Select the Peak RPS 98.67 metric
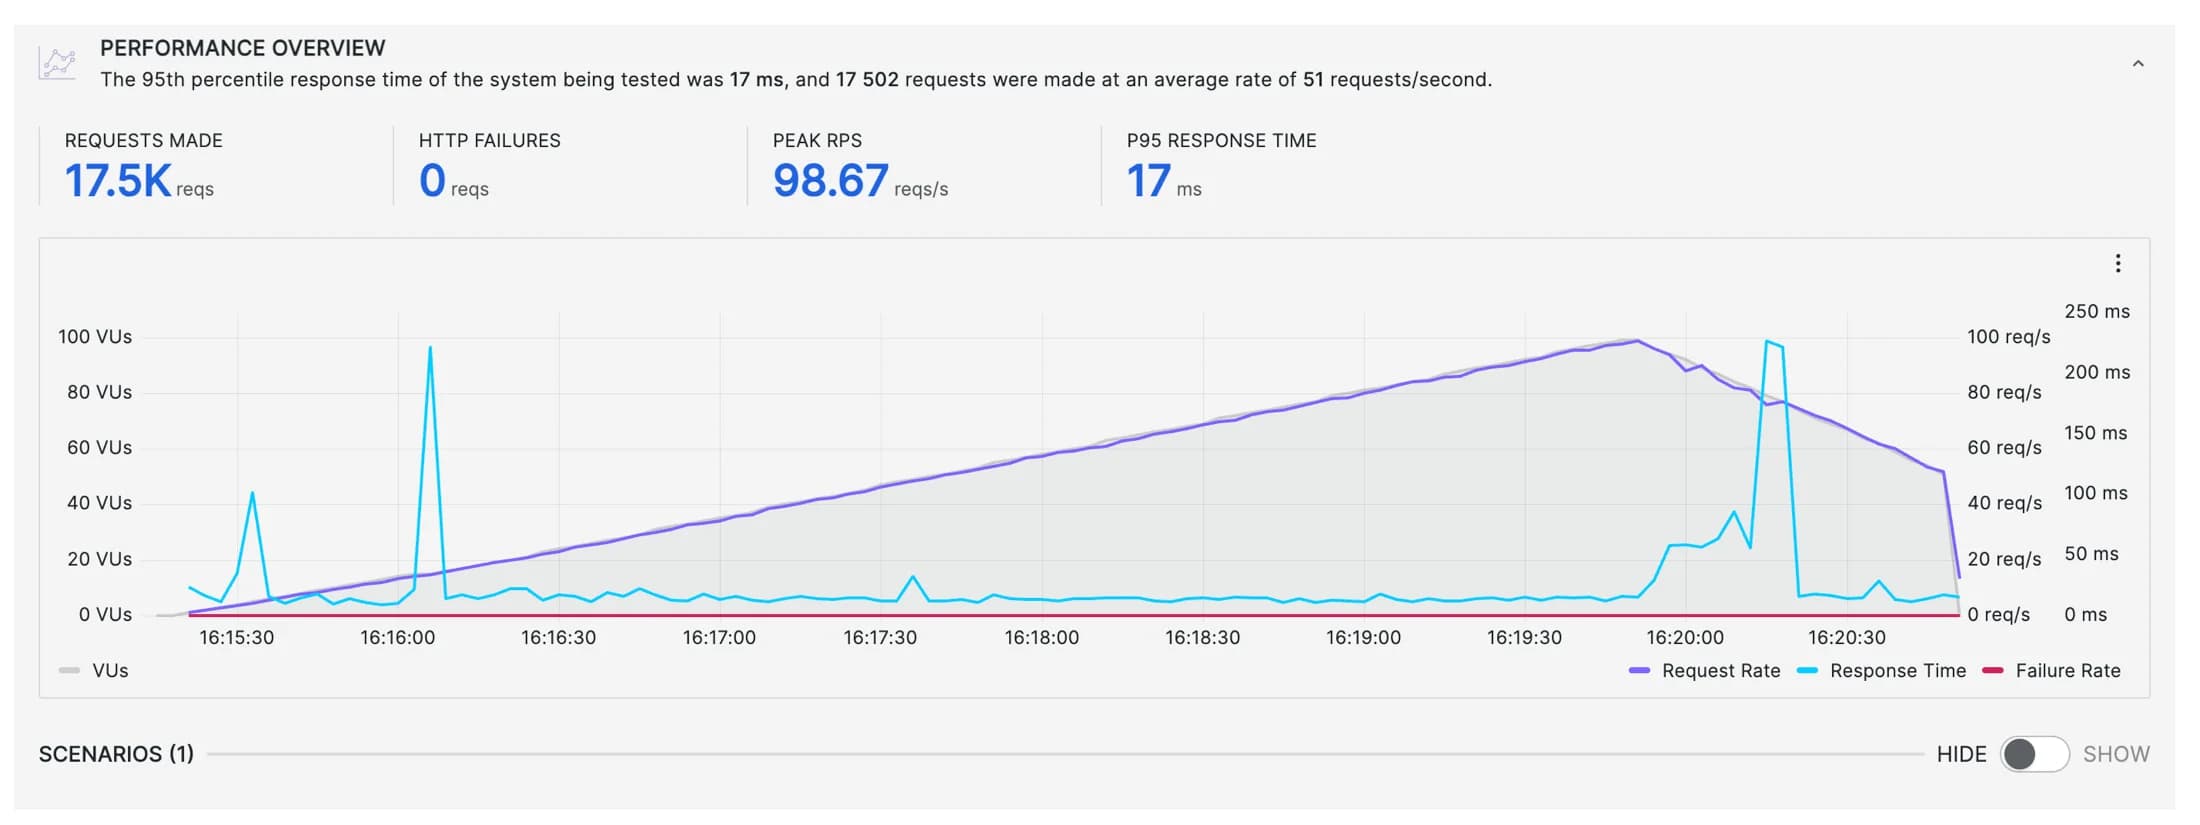The image size is (2200, 825). 830,181
